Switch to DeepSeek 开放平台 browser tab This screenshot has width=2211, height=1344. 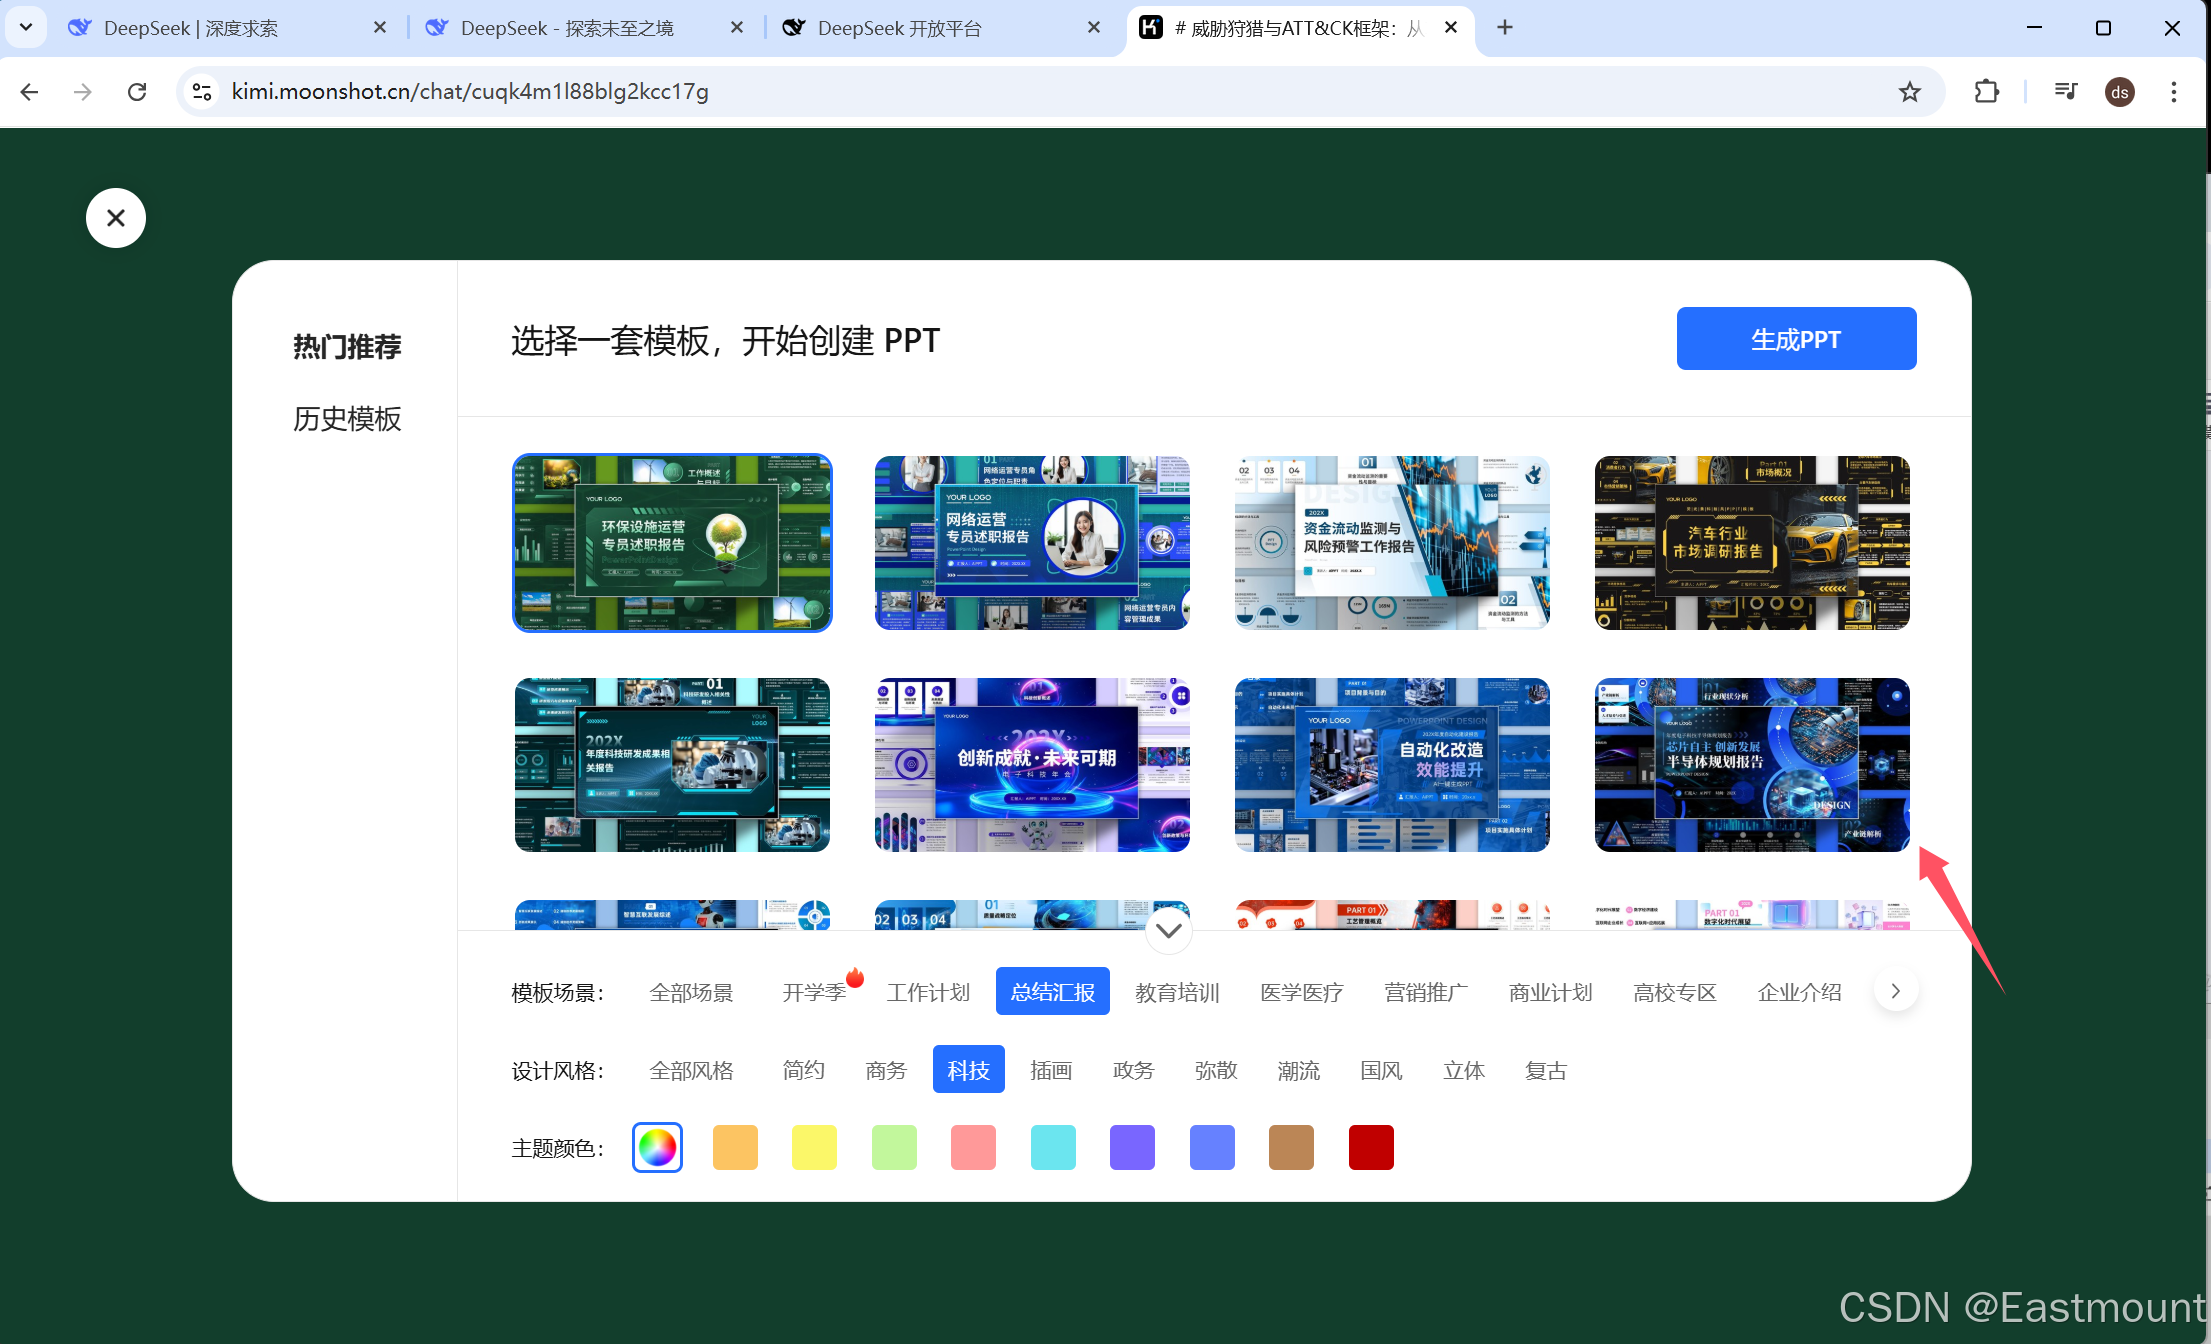click(x=900, y=28)
